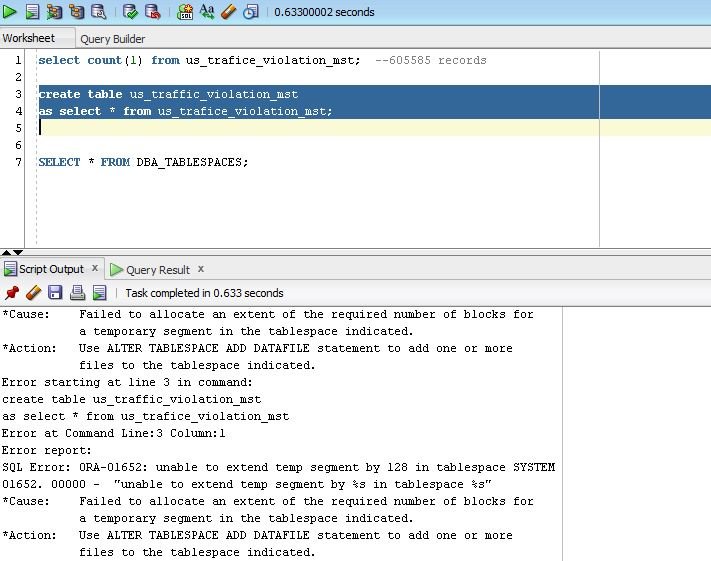711x561 pixels.
Task: Clear script output with eraser icon
Action: (x=33, y=293)
